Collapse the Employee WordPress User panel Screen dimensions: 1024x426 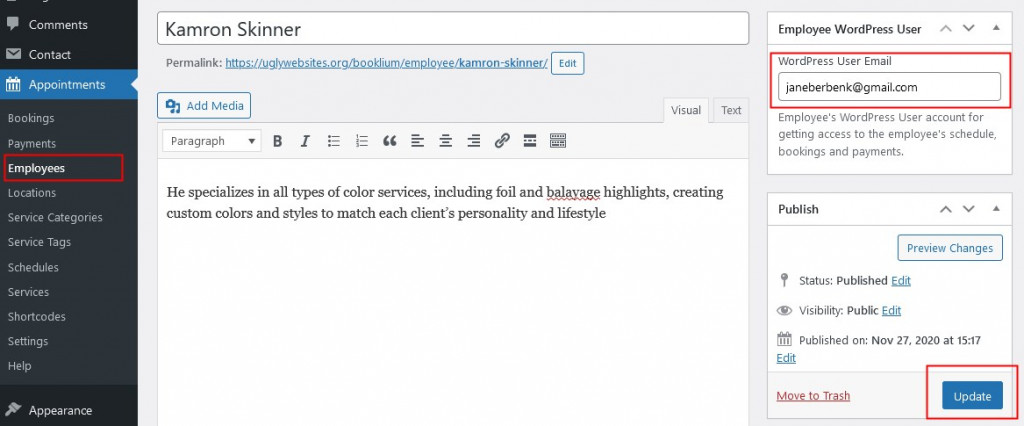(x=994, y=29)
